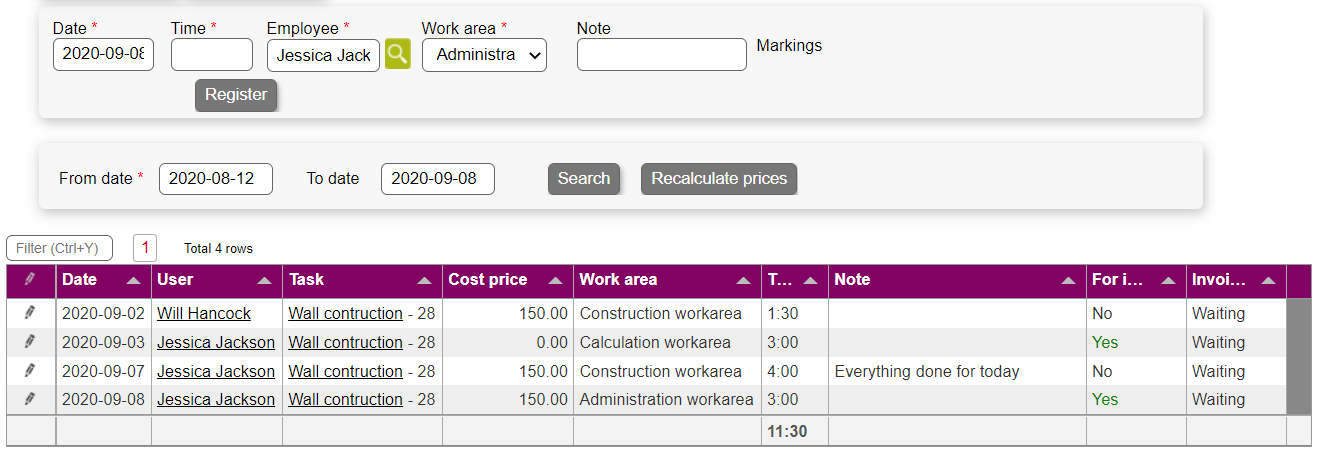The height and width of the screenshot is (452, 1323).
Task: Edit the 2020-09-07 entry via pencil icon
Action: click(x=30, y=371)
